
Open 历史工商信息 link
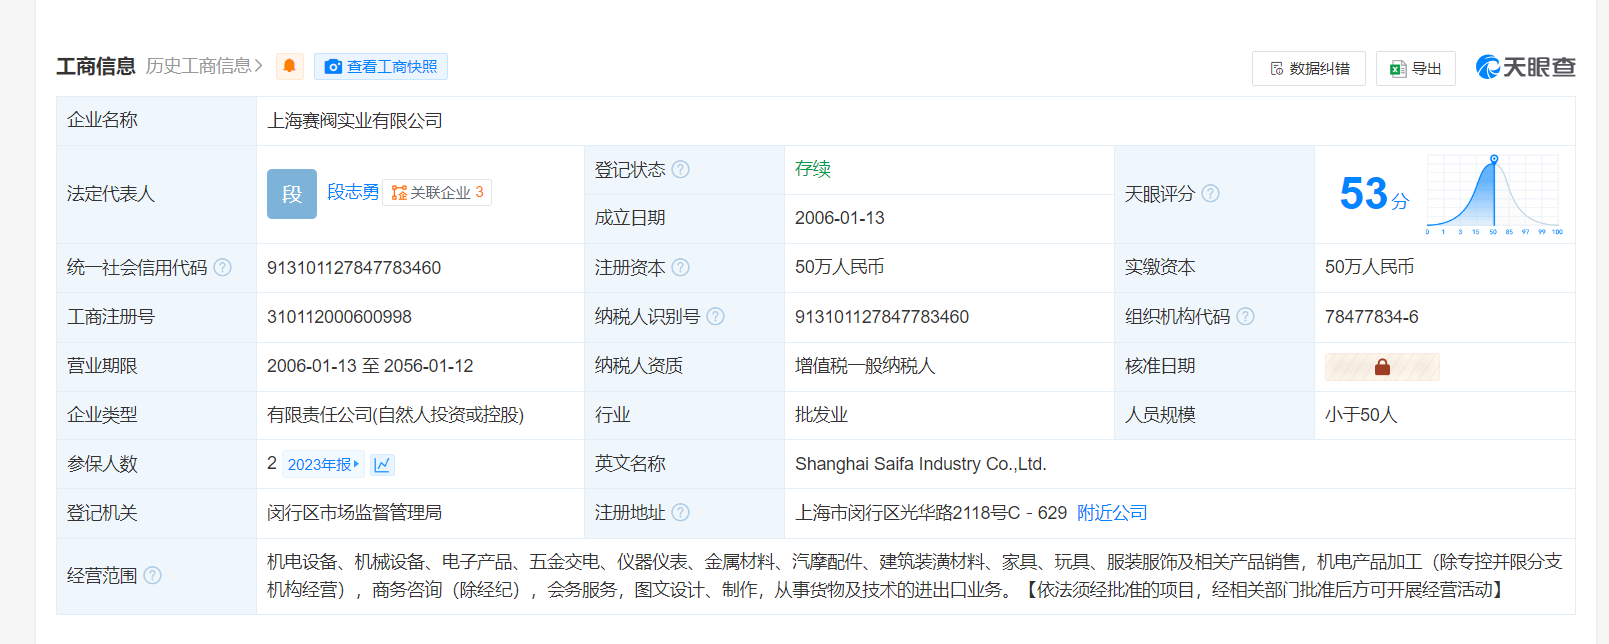(x=204, y=66)
